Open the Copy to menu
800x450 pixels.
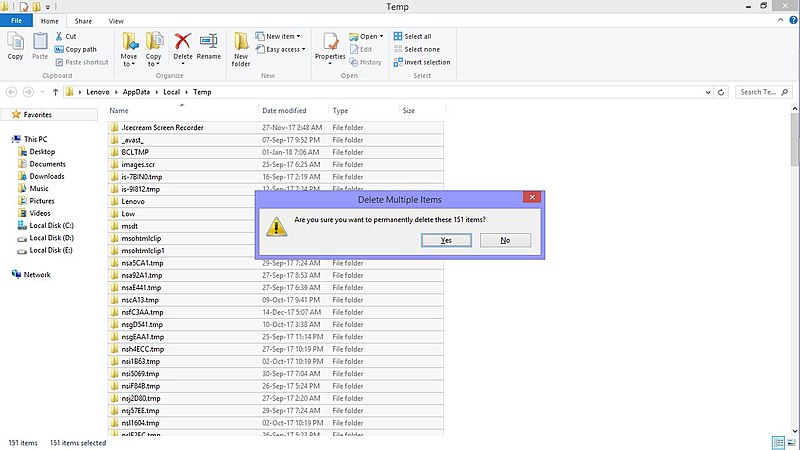(154, 49)
